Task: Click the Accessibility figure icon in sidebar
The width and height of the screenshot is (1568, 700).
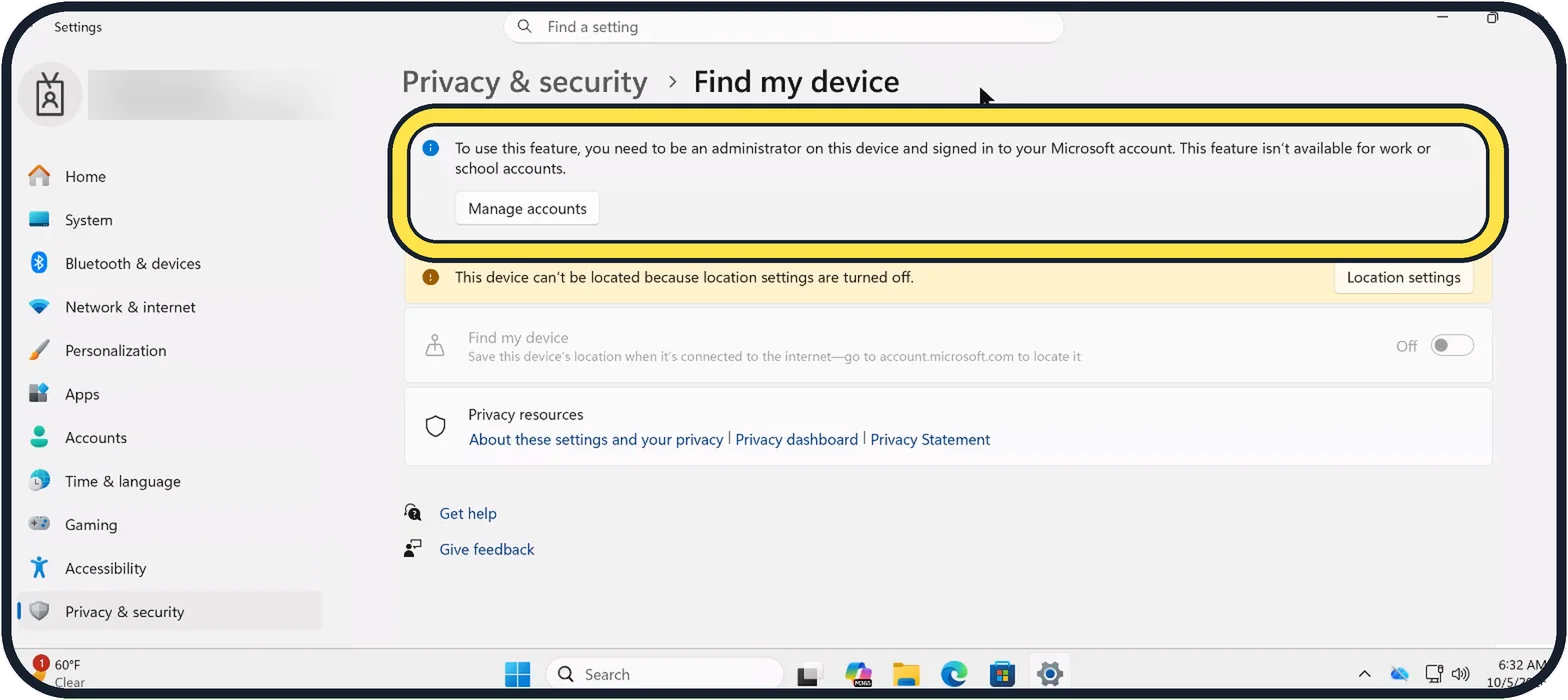Action: point(39,568)
